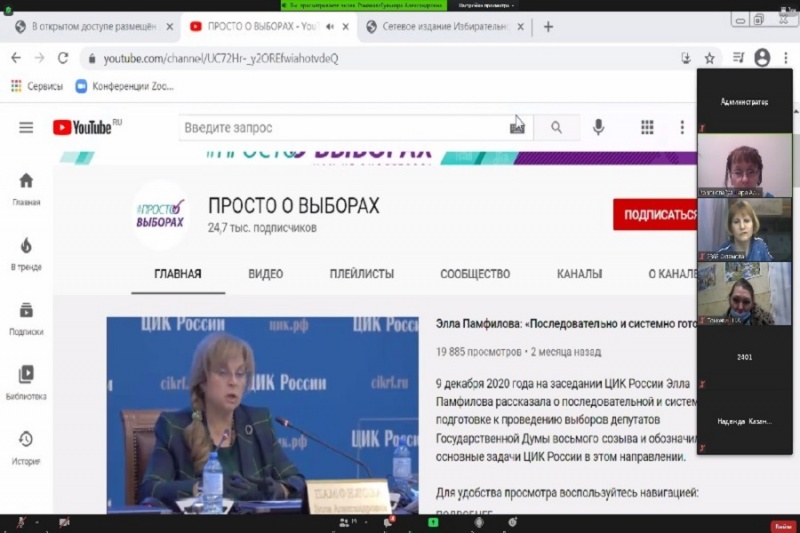This screenshot has width=800, height=533.
Task: Select the Надежда Казан… Zoom participant tile
Action: coord(744,421)
